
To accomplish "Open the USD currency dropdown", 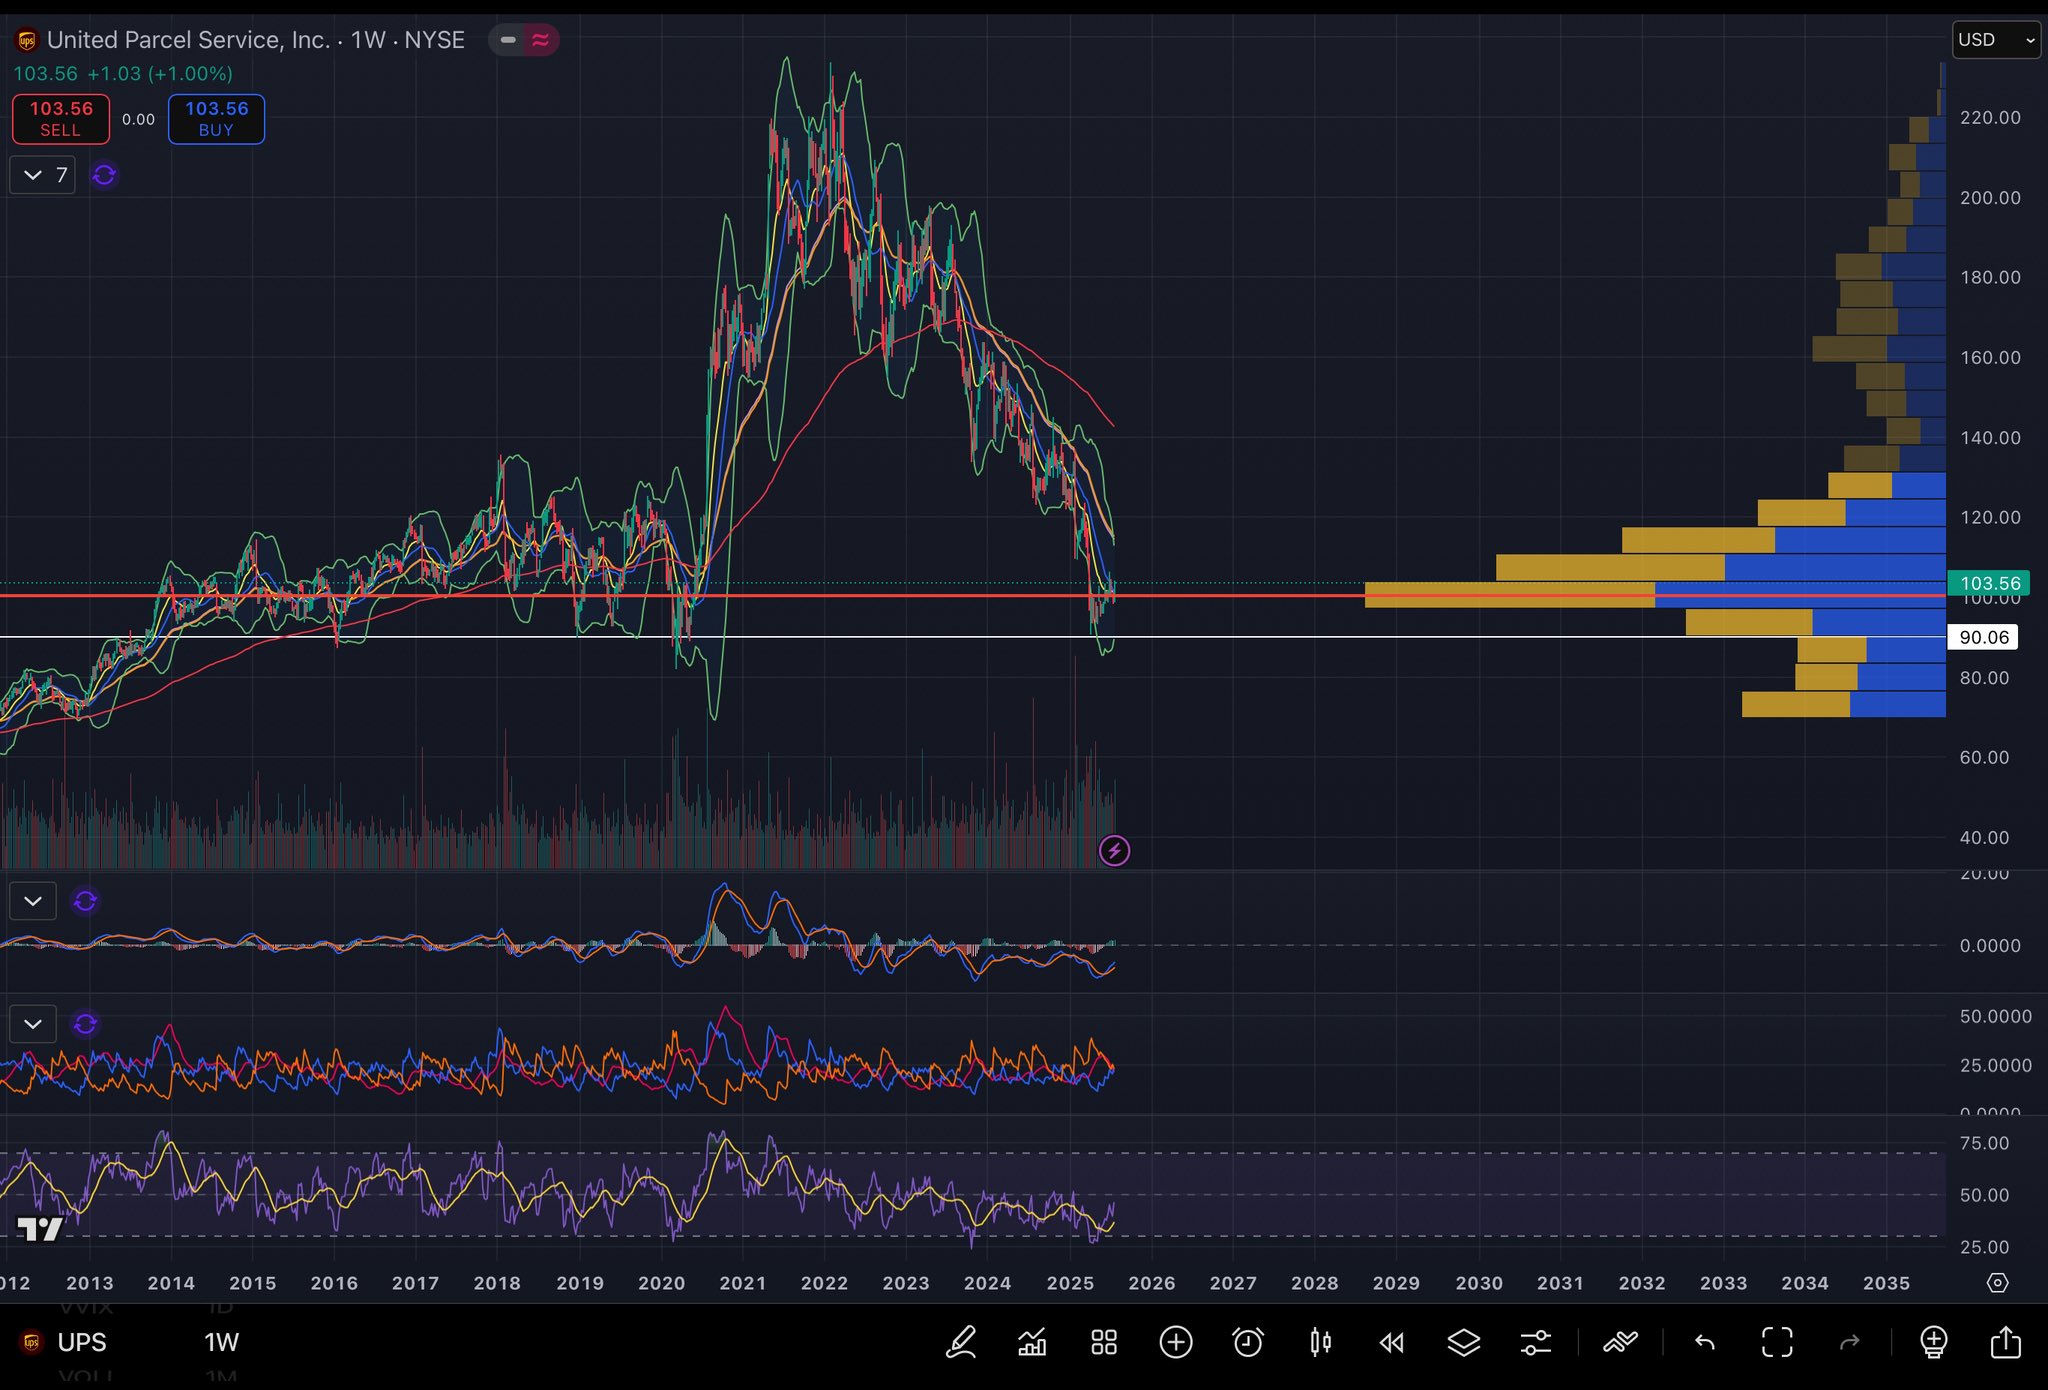I will [1995, 40].
